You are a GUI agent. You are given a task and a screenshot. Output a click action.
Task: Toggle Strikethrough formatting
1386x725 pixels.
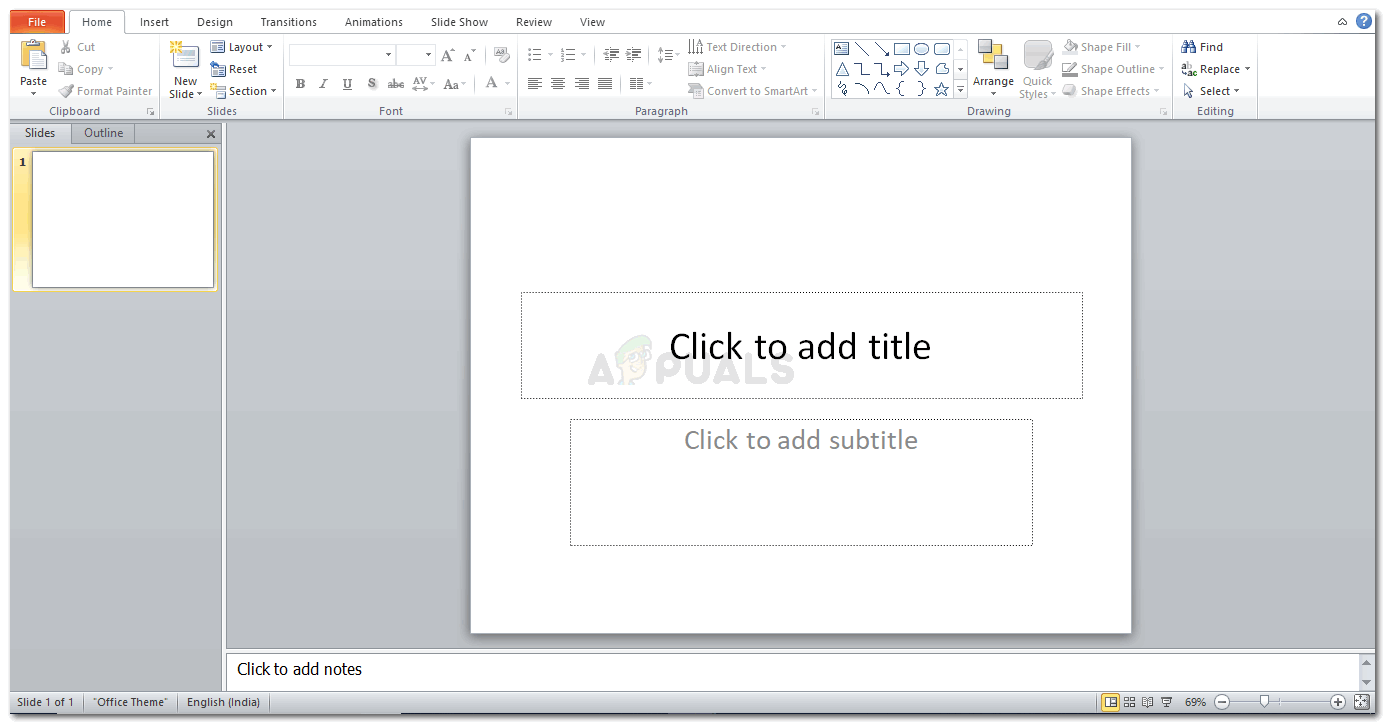396,84
